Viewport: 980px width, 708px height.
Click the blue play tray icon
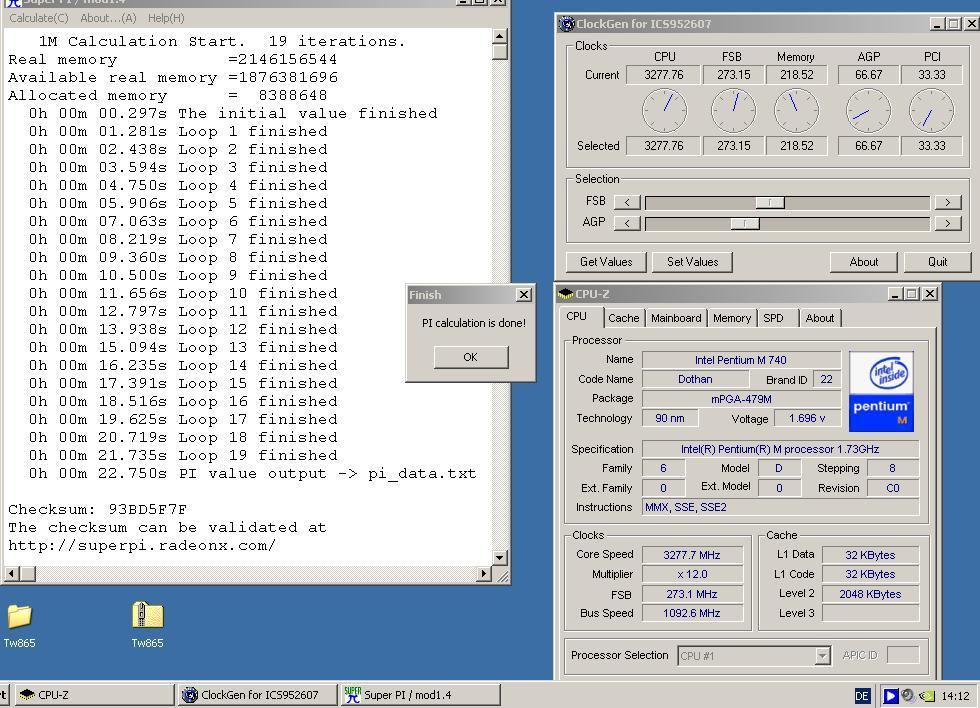coord(891,696)
